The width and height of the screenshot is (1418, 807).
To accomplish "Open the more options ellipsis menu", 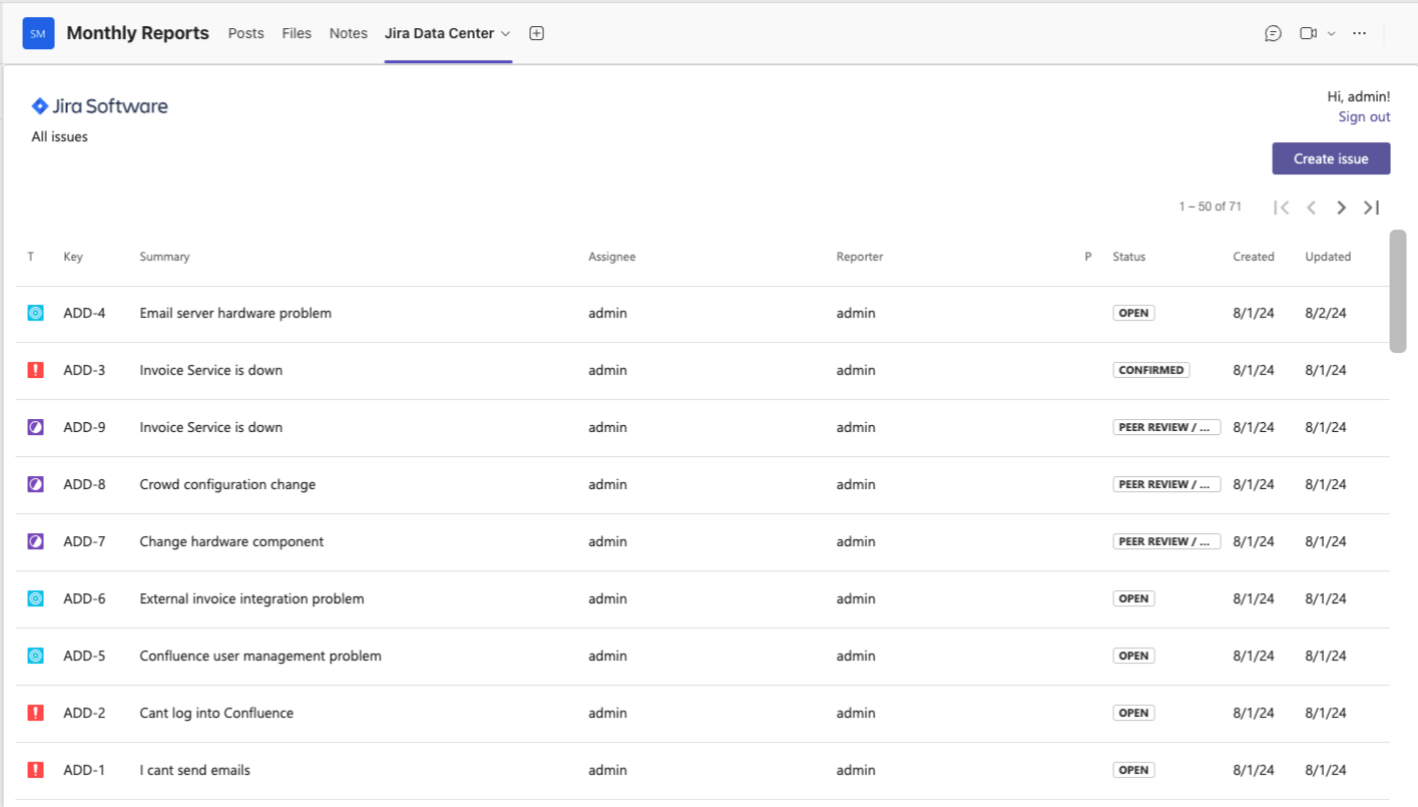I will [x=1359, y=33].
